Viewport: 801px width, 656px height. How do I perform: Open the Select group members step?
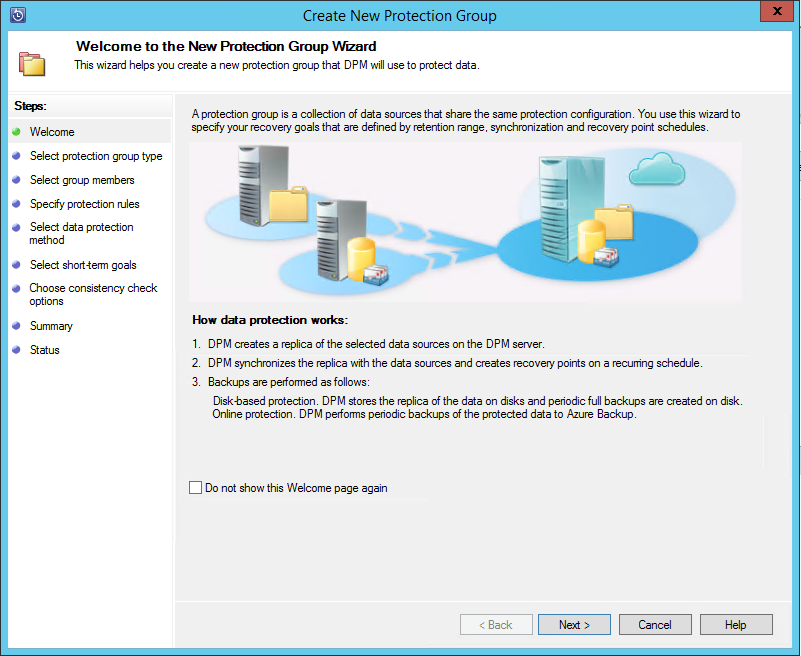point(82,180)
